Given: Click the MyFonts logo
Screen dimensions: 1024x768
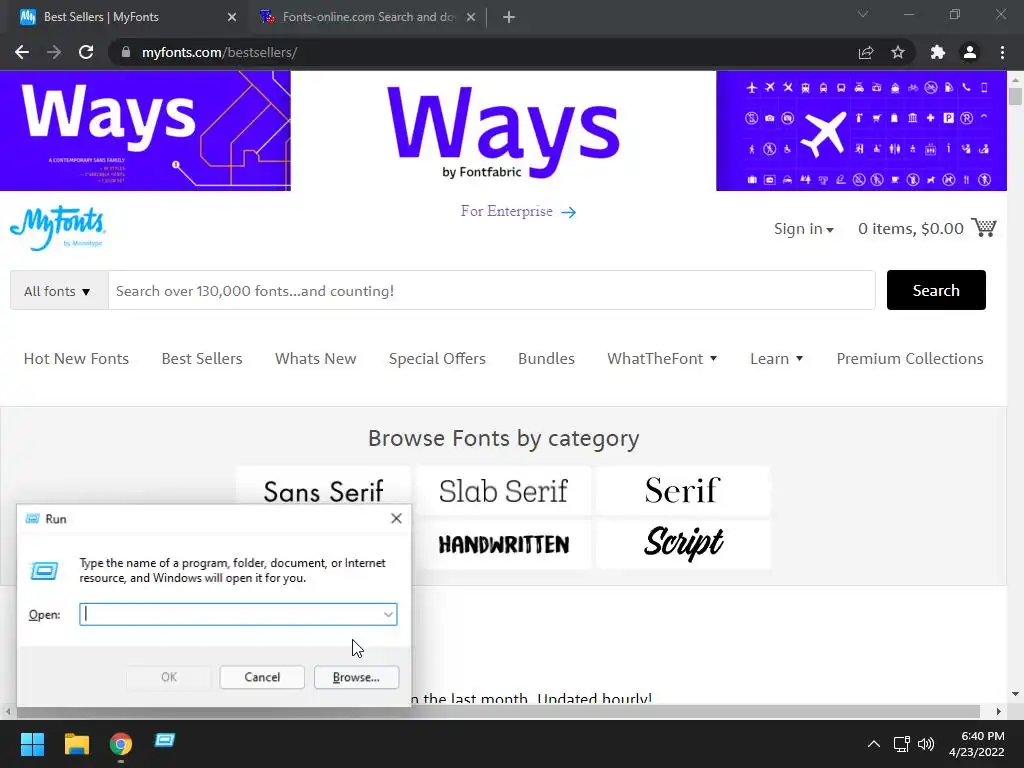Looking at the screenshot, I should (57, 228).
